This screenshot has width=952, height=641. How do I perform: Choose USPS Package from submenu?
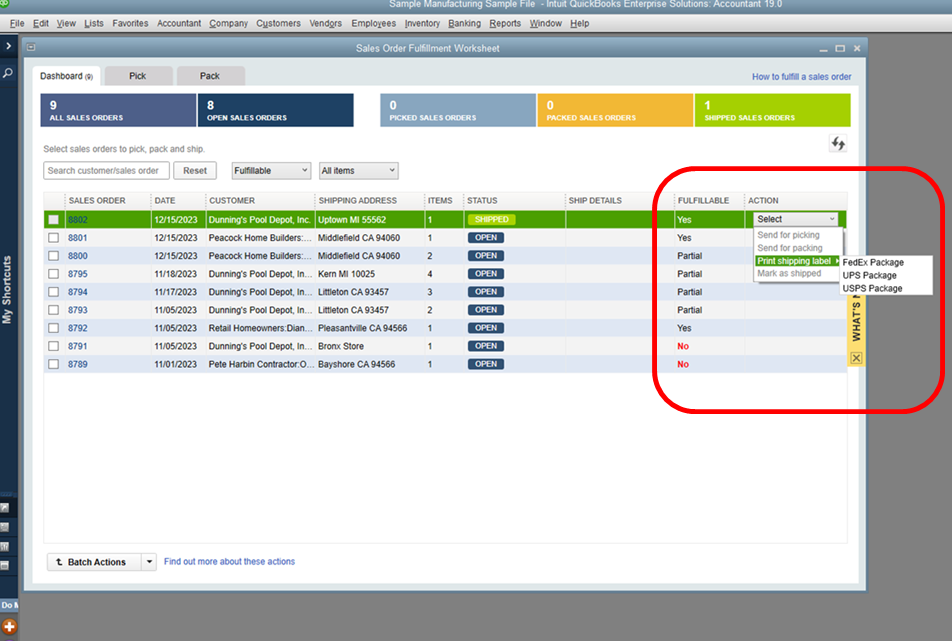[872, 288]
